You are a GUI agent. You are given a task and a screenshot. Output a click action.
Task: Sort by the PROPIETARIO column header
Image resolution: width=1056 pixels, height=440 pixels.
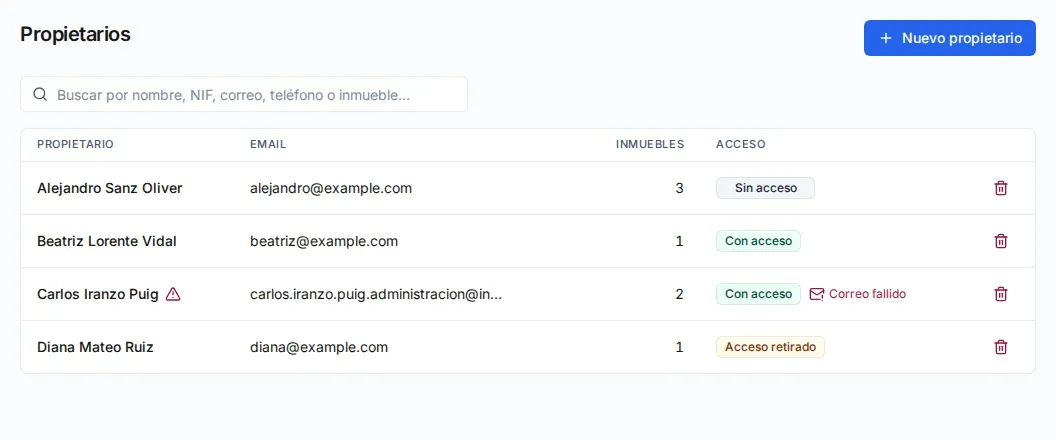coord(75,144)
